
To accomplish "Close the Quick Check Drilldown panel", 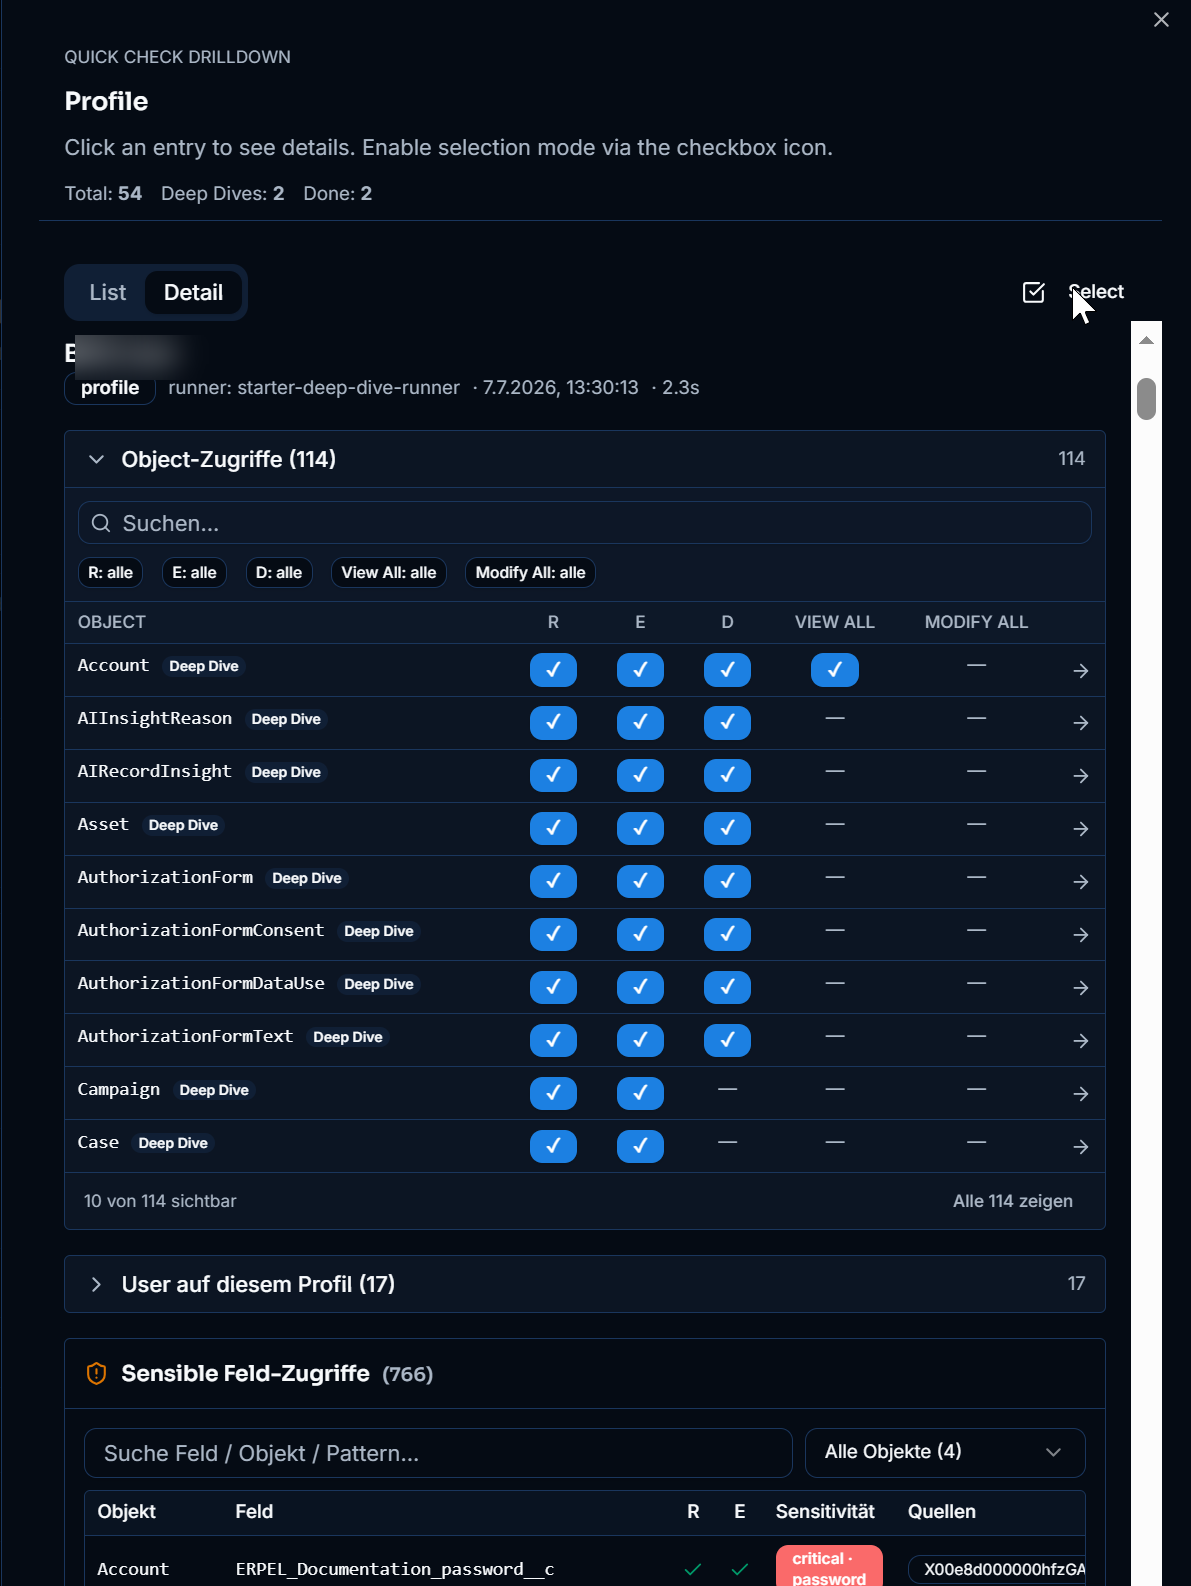I will 1161,20.
